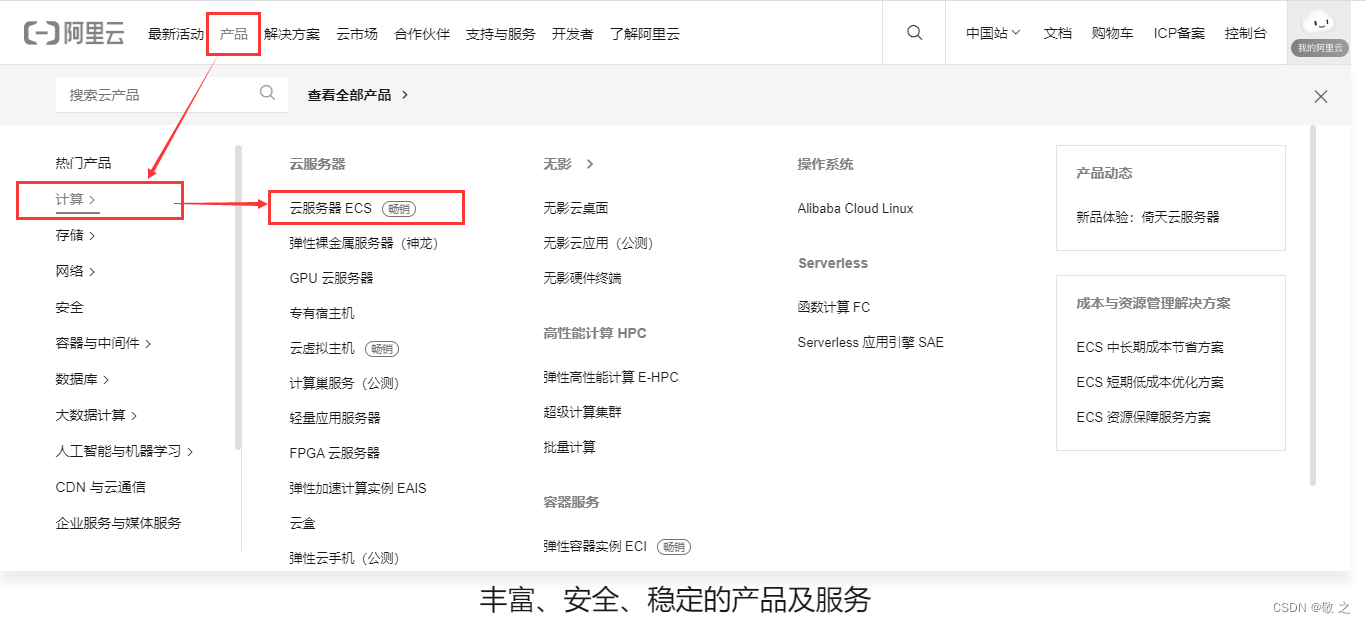Open 云服务器 ECS product
Image resolution: width=1366 pixels, height=623 pixels.
tap(330, 208)
